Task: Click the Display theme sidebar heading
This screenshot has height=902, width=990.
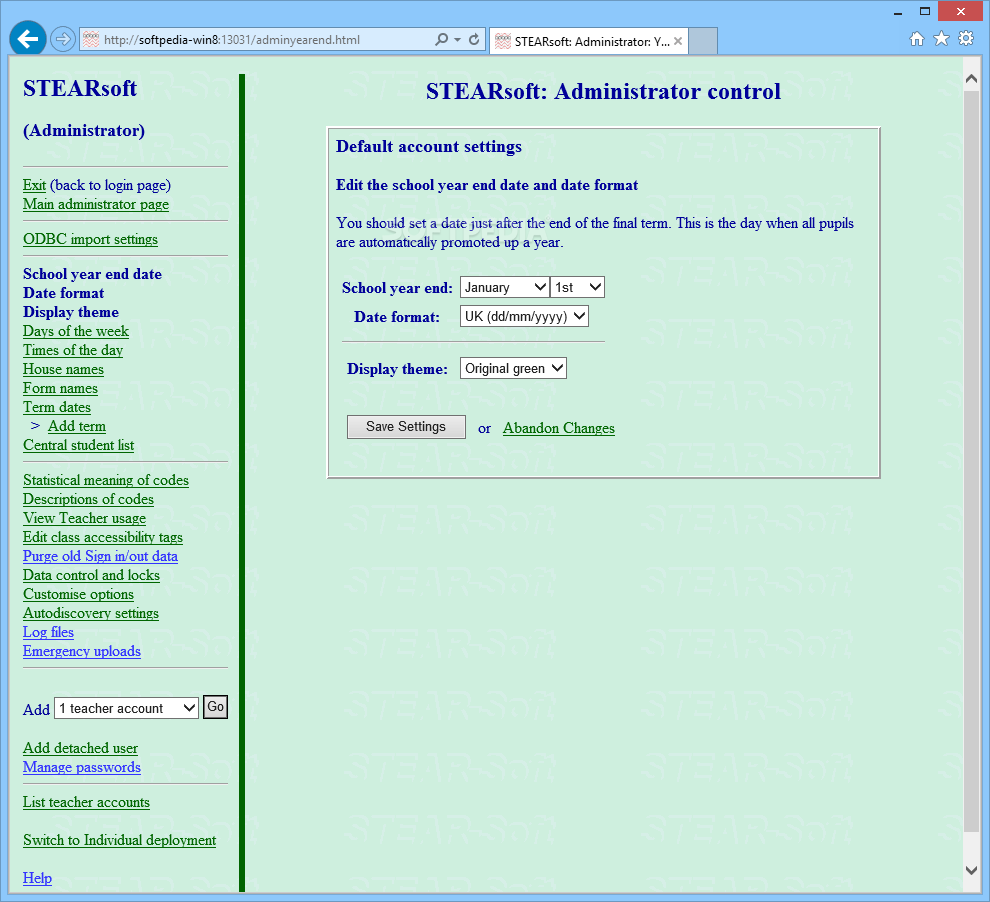Action: click(71, 312)
